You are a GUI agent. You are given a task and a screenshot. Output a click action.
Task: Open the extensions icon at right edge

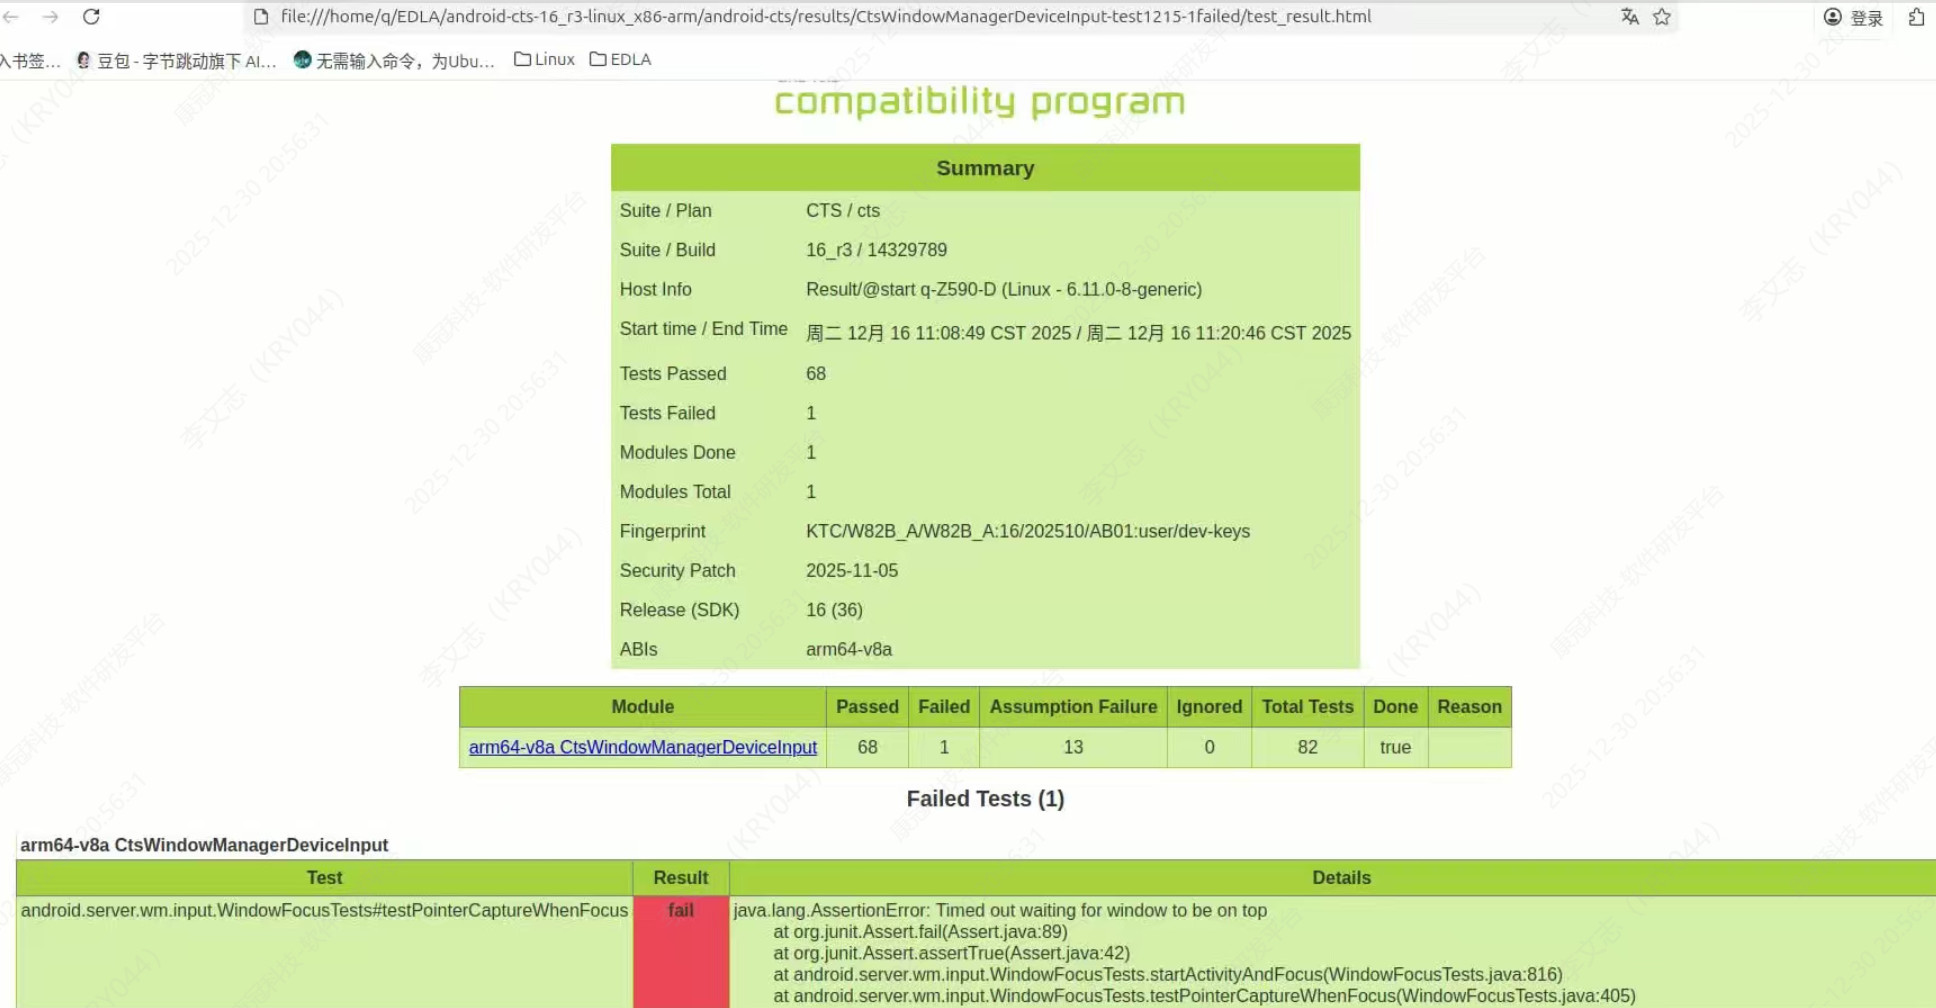point(1916,17)
